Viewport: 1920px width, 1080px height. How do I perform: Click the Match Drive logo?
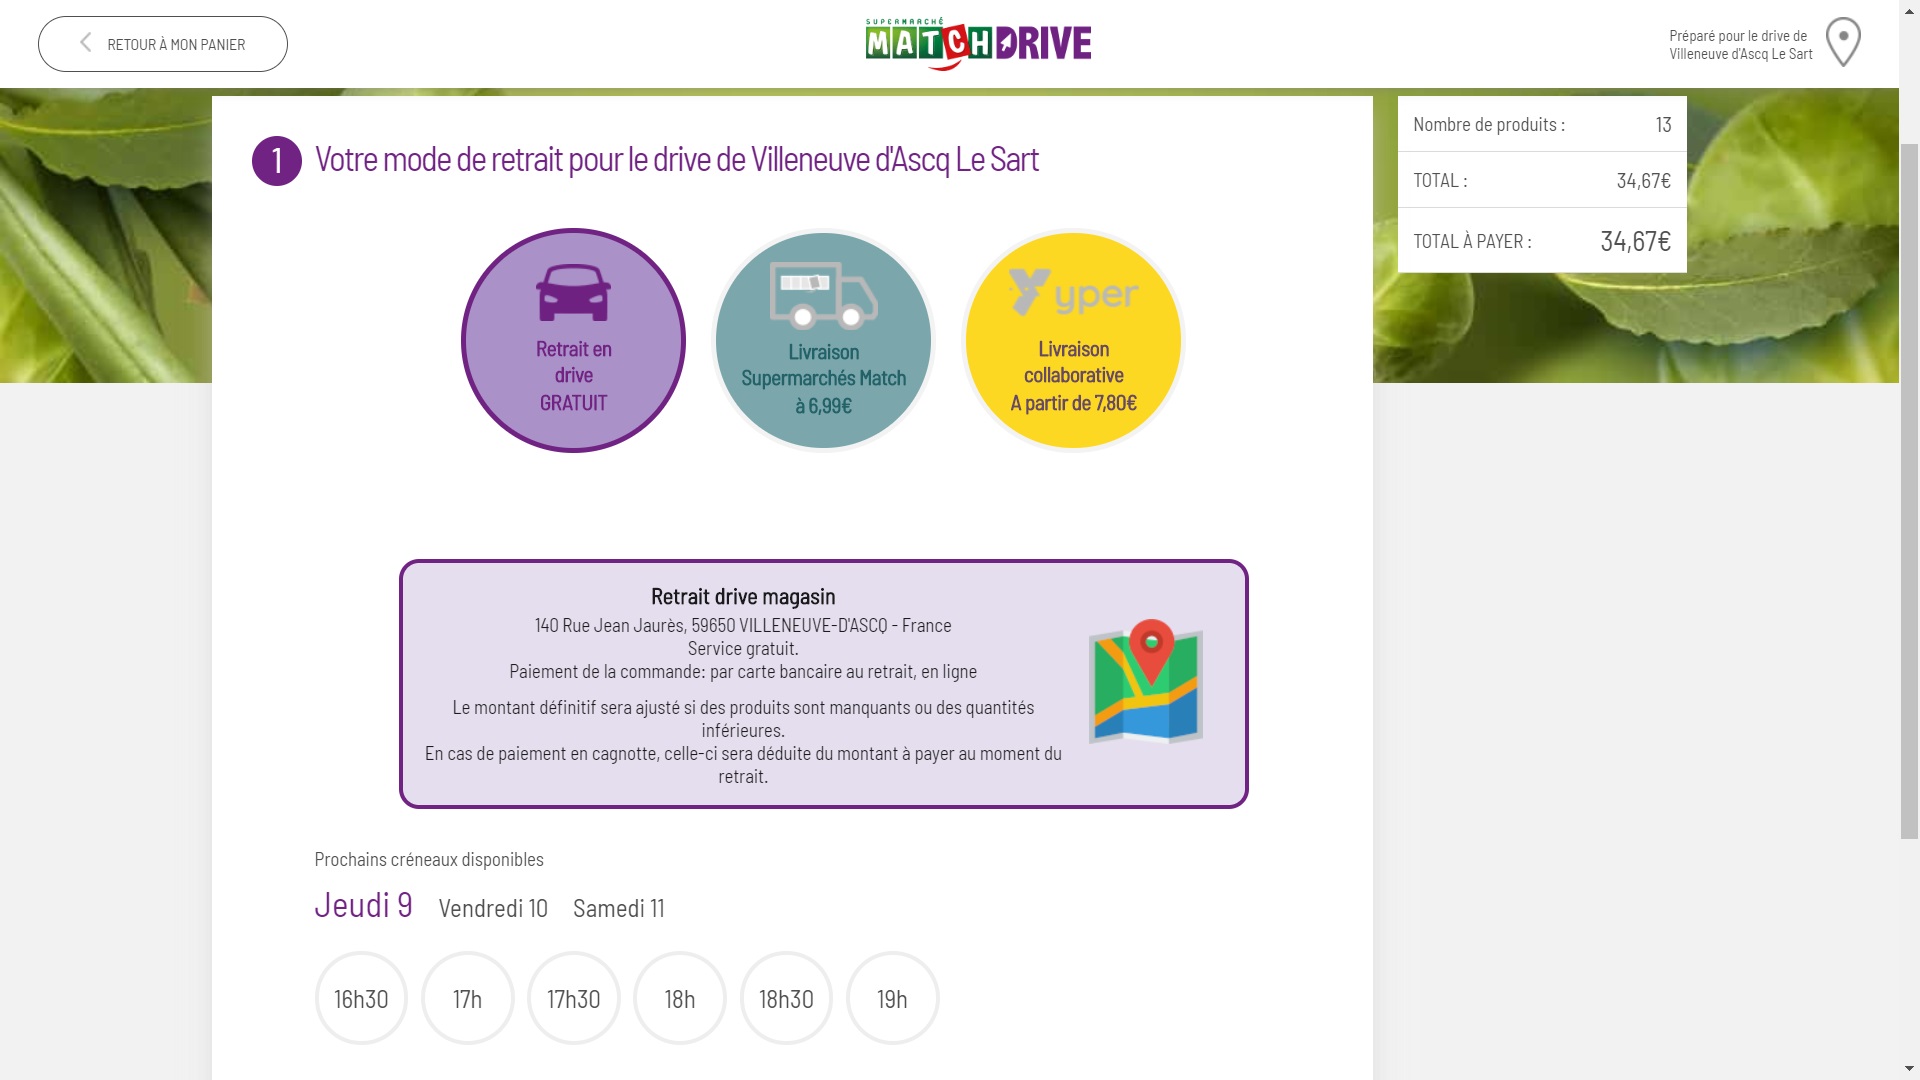pos(978,44)
